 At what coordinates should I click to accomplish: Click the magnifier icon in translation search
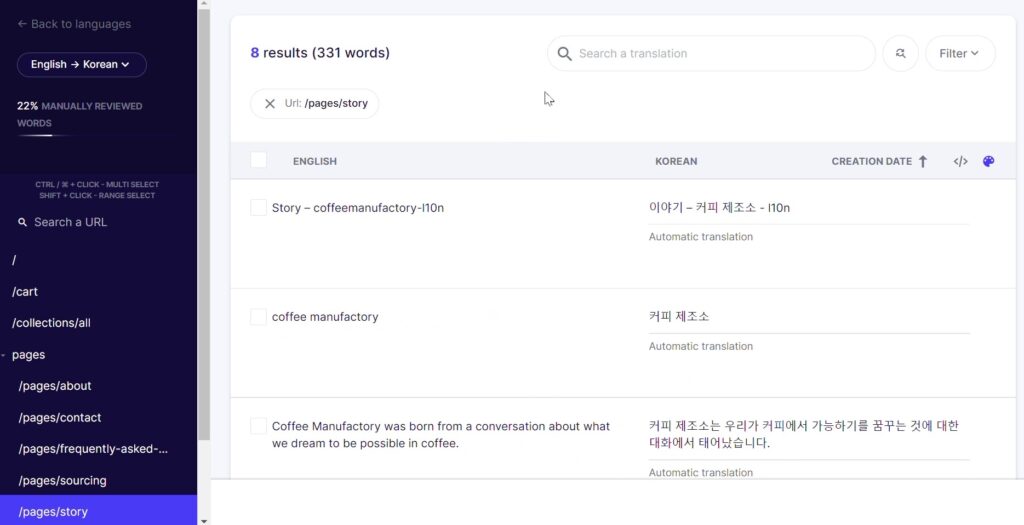tap(565, 54)
